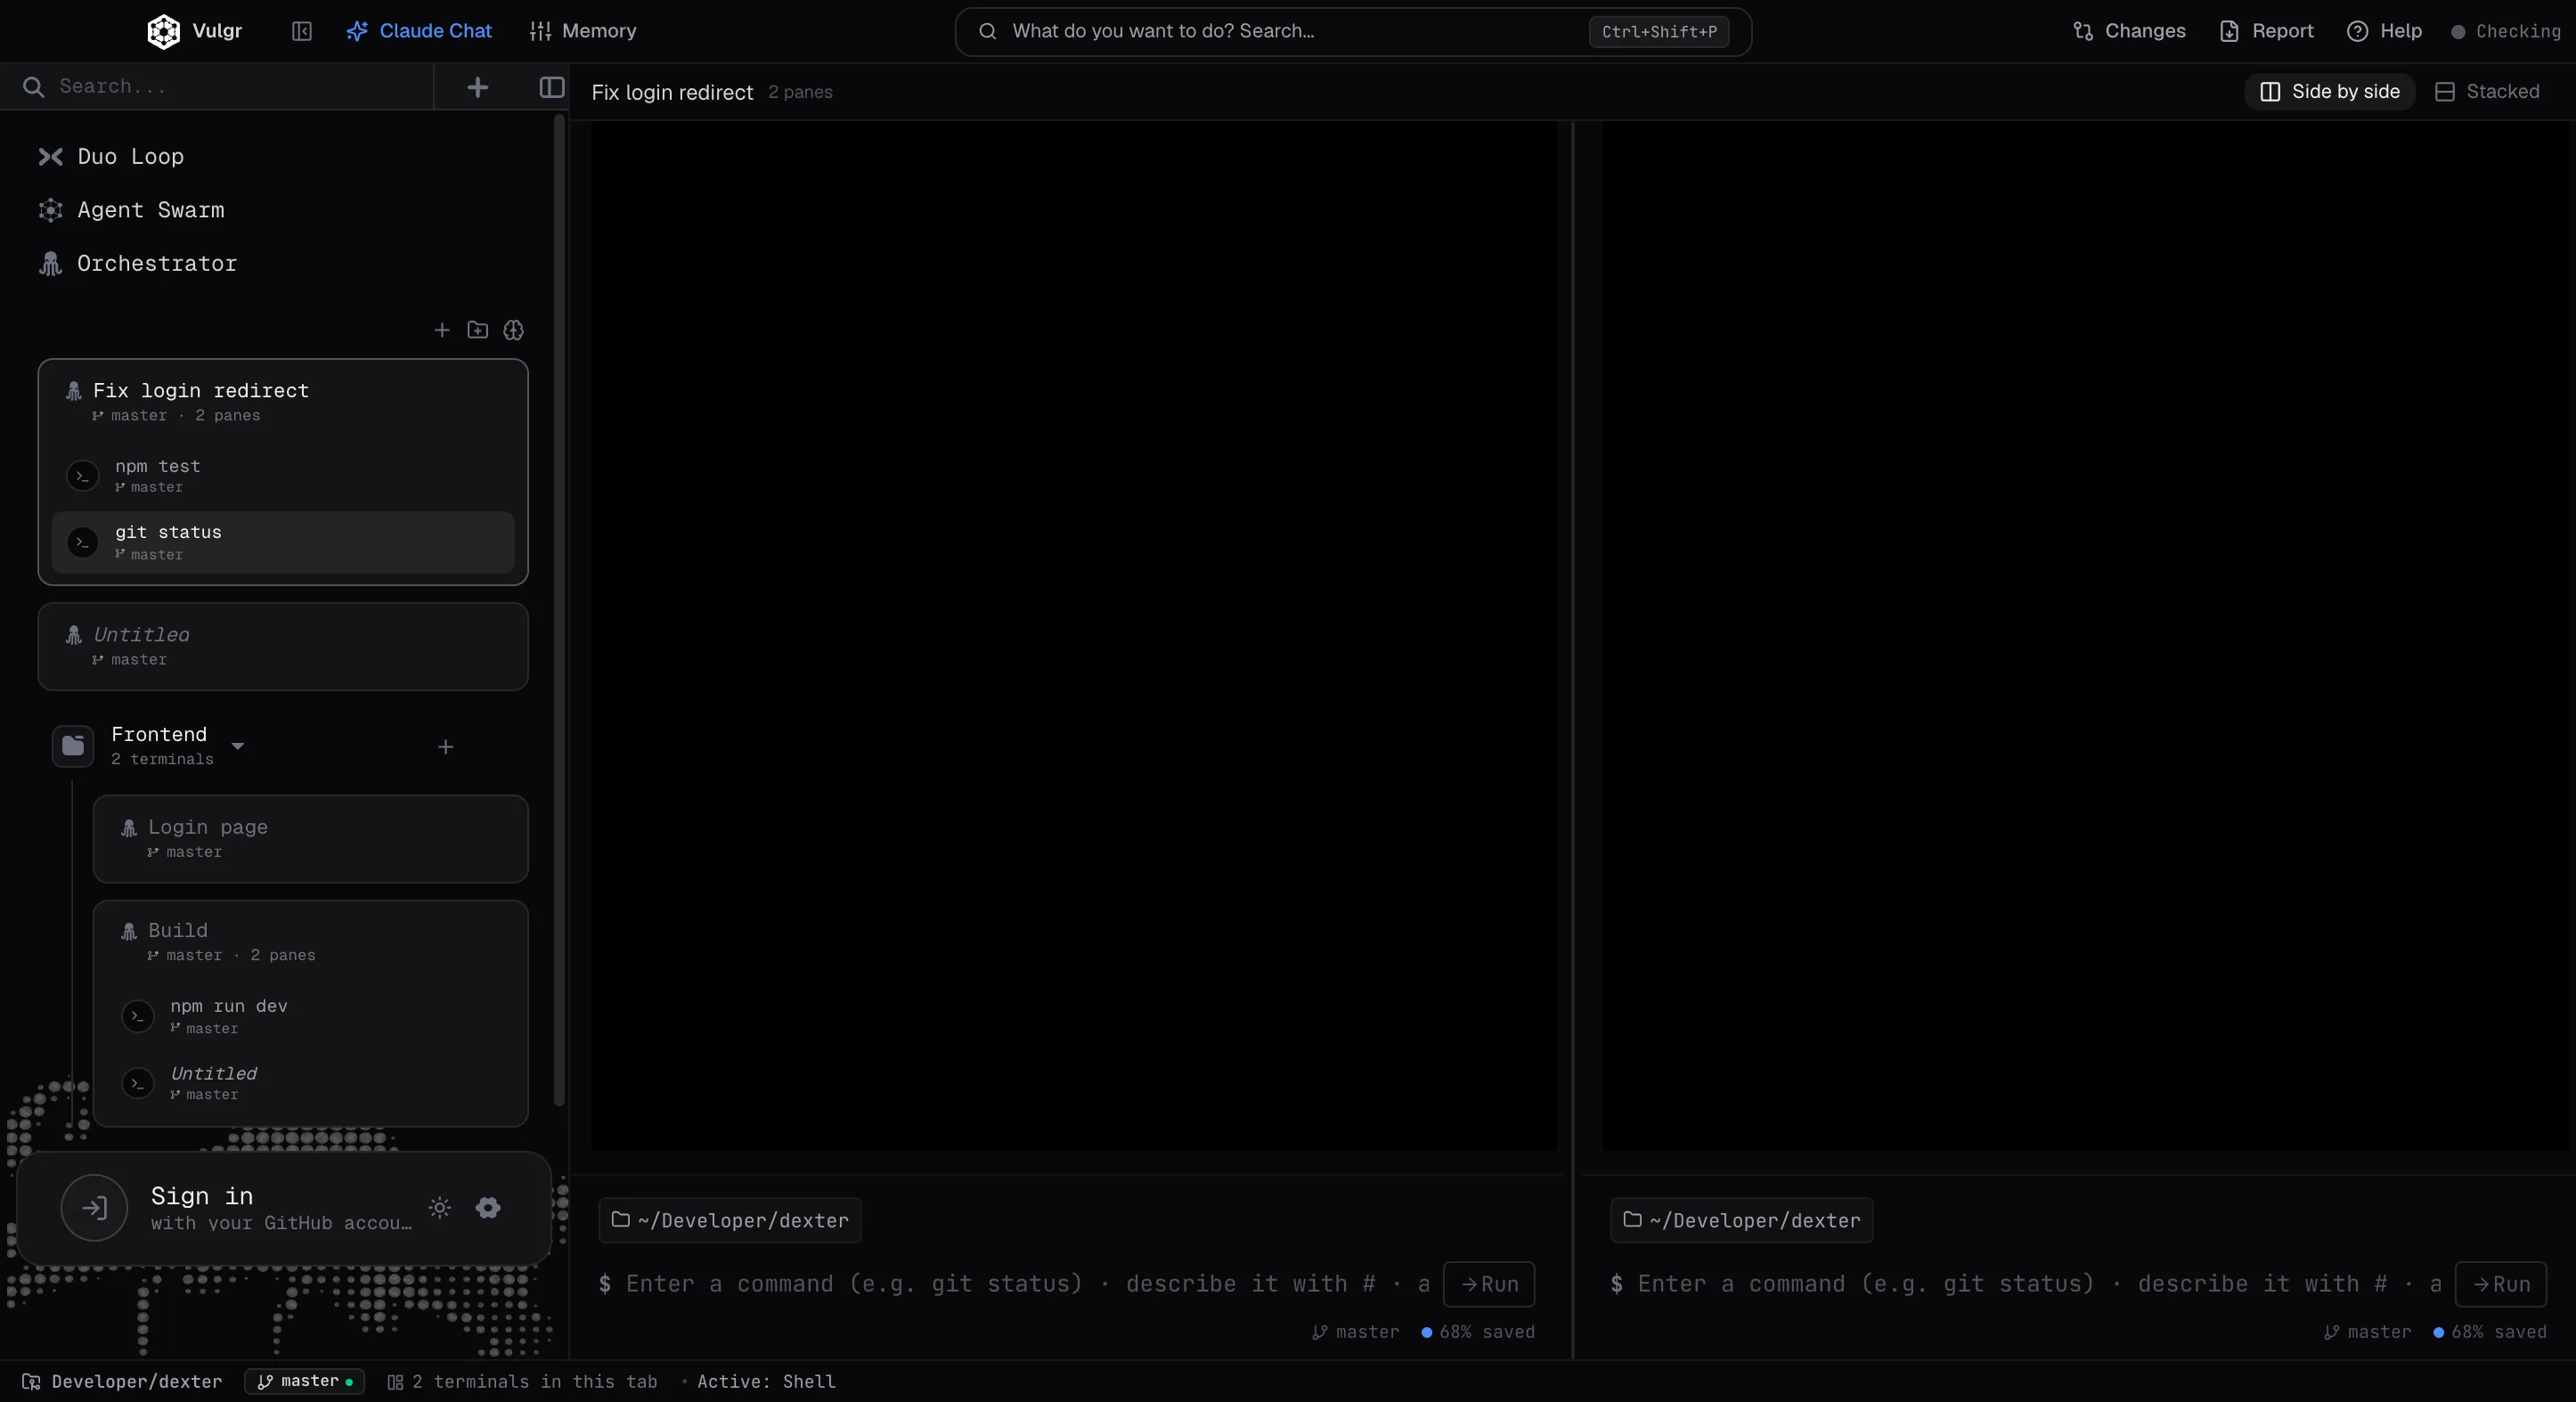Click Sign in with your GitHub account
The image size is (2576, 1402).
(x=282, y=1208)
